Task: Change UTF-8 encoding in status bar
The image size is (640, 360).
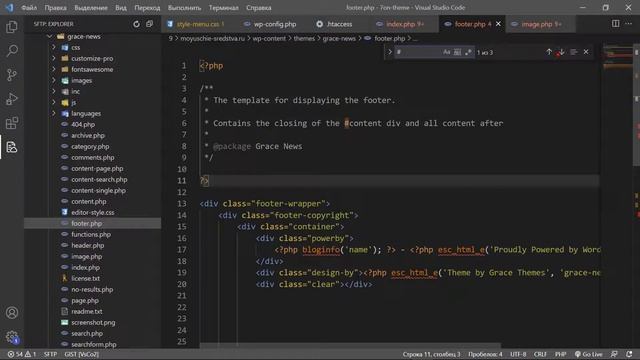Action: (x=518, y=354)
